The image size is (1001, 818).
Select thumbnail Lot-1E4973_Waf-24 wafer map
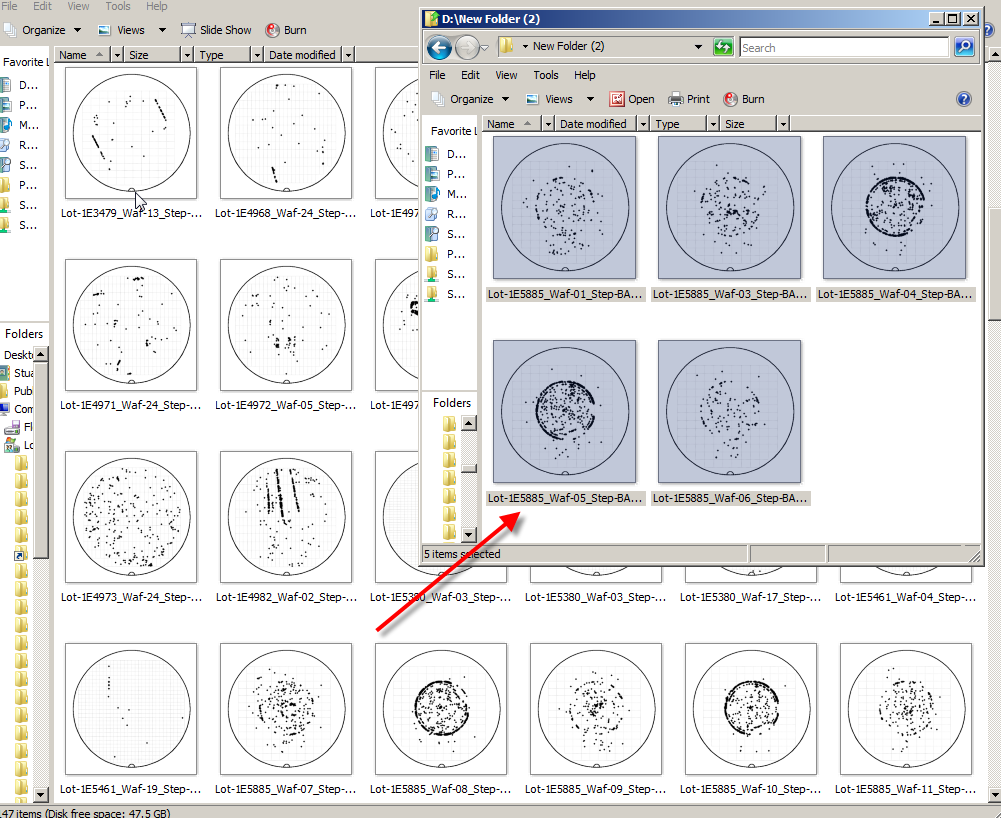[x=131, y=517]
